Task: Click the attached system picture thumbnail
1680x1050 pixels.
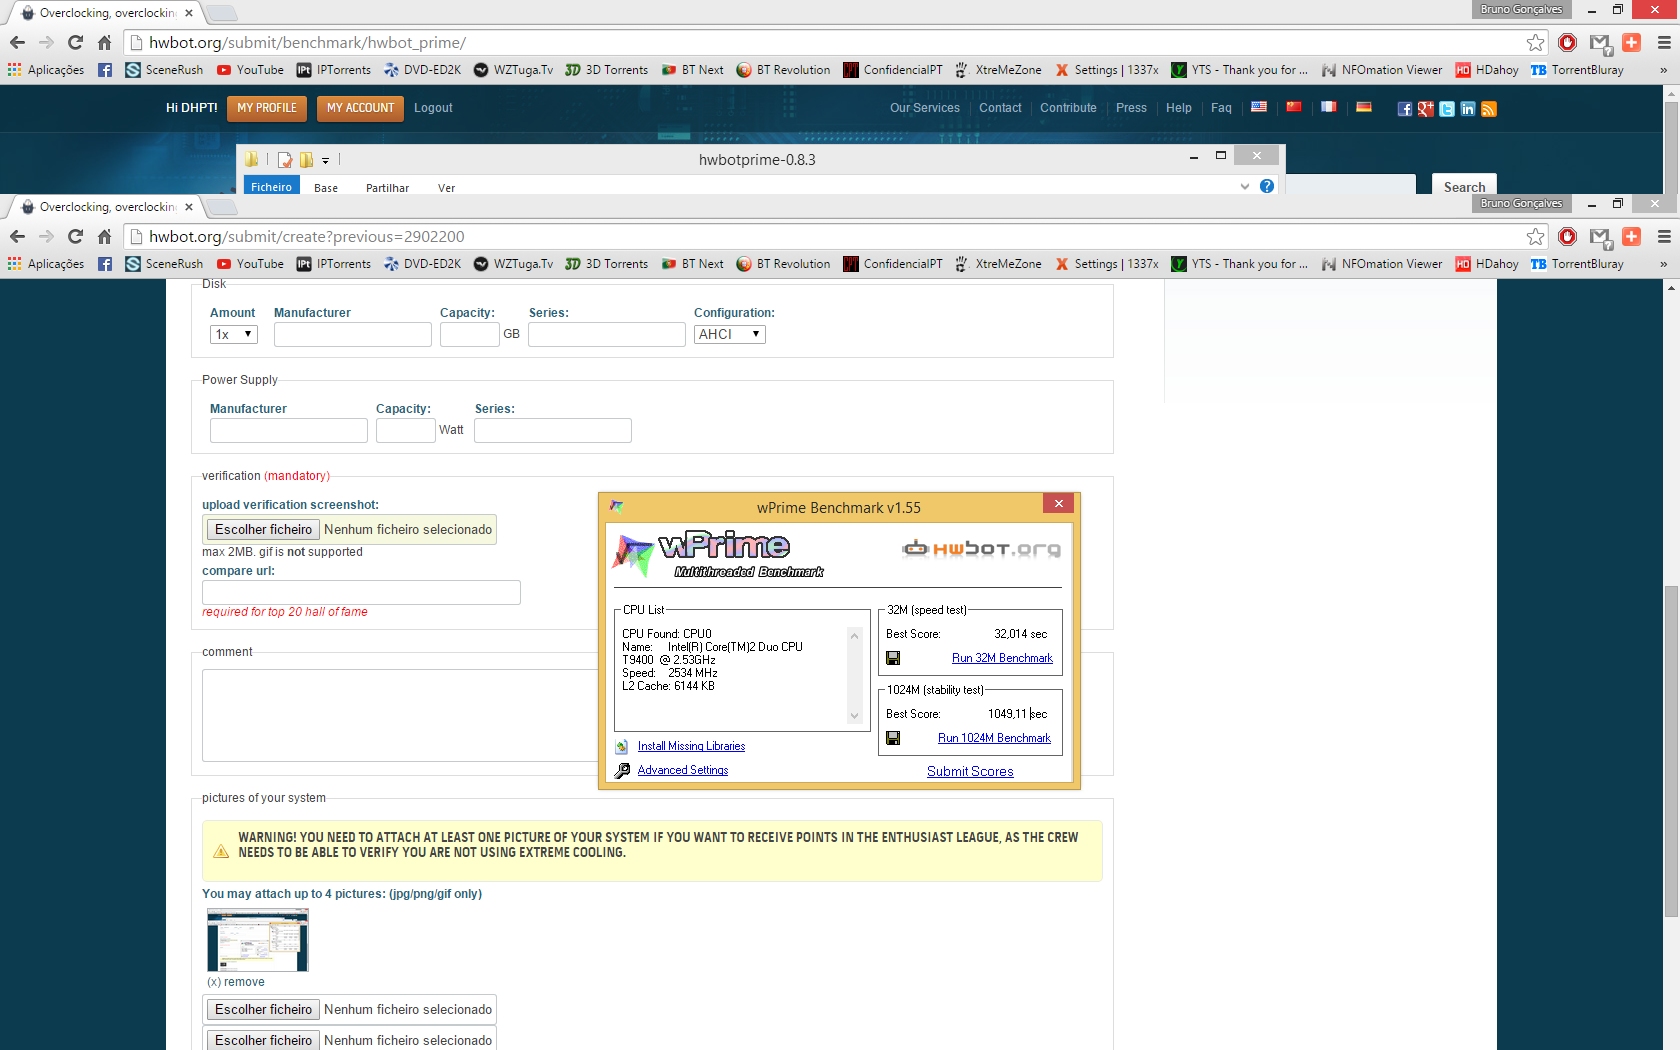Action: click(258, 940)
